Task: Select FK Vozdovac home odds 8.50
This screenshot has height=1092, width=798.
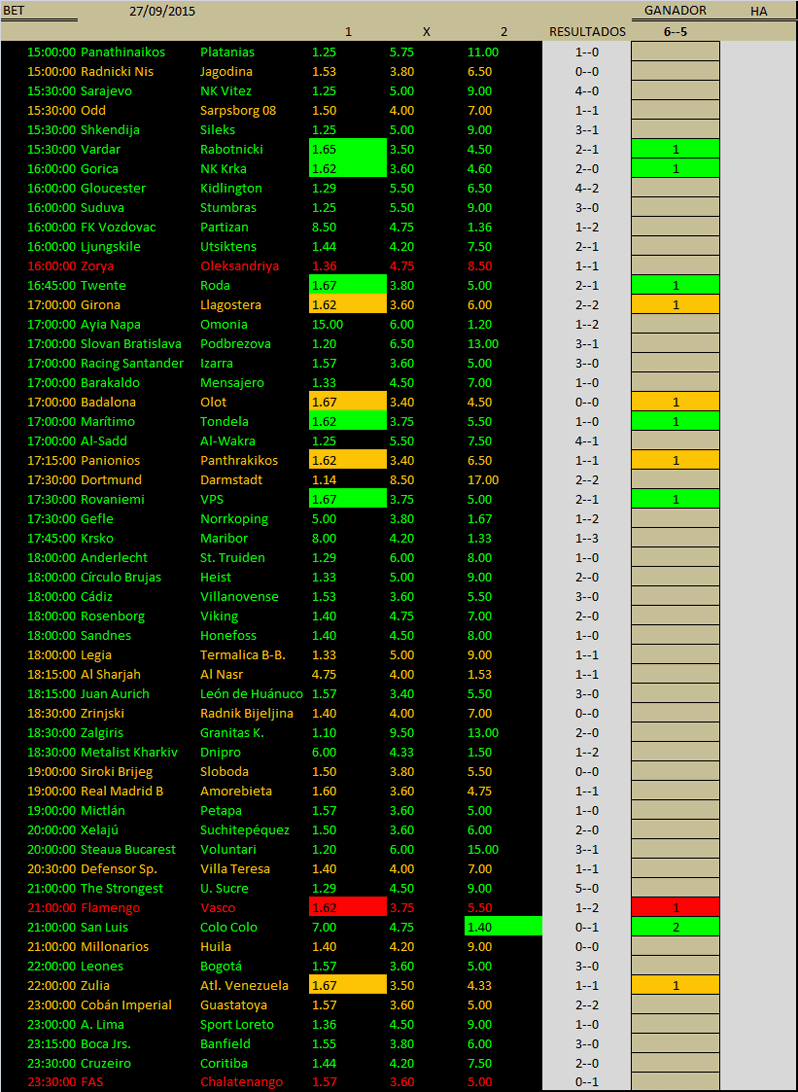Action: coord(324,226)
